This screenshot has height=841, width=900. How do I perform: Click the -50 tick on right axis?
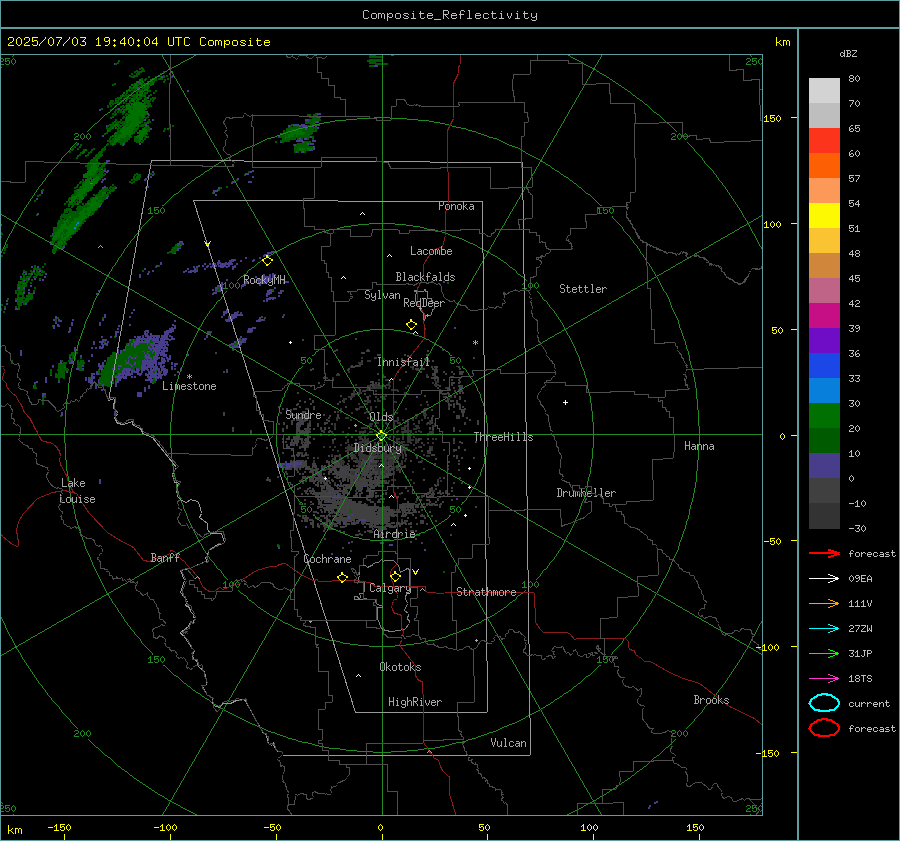point(772,541)
